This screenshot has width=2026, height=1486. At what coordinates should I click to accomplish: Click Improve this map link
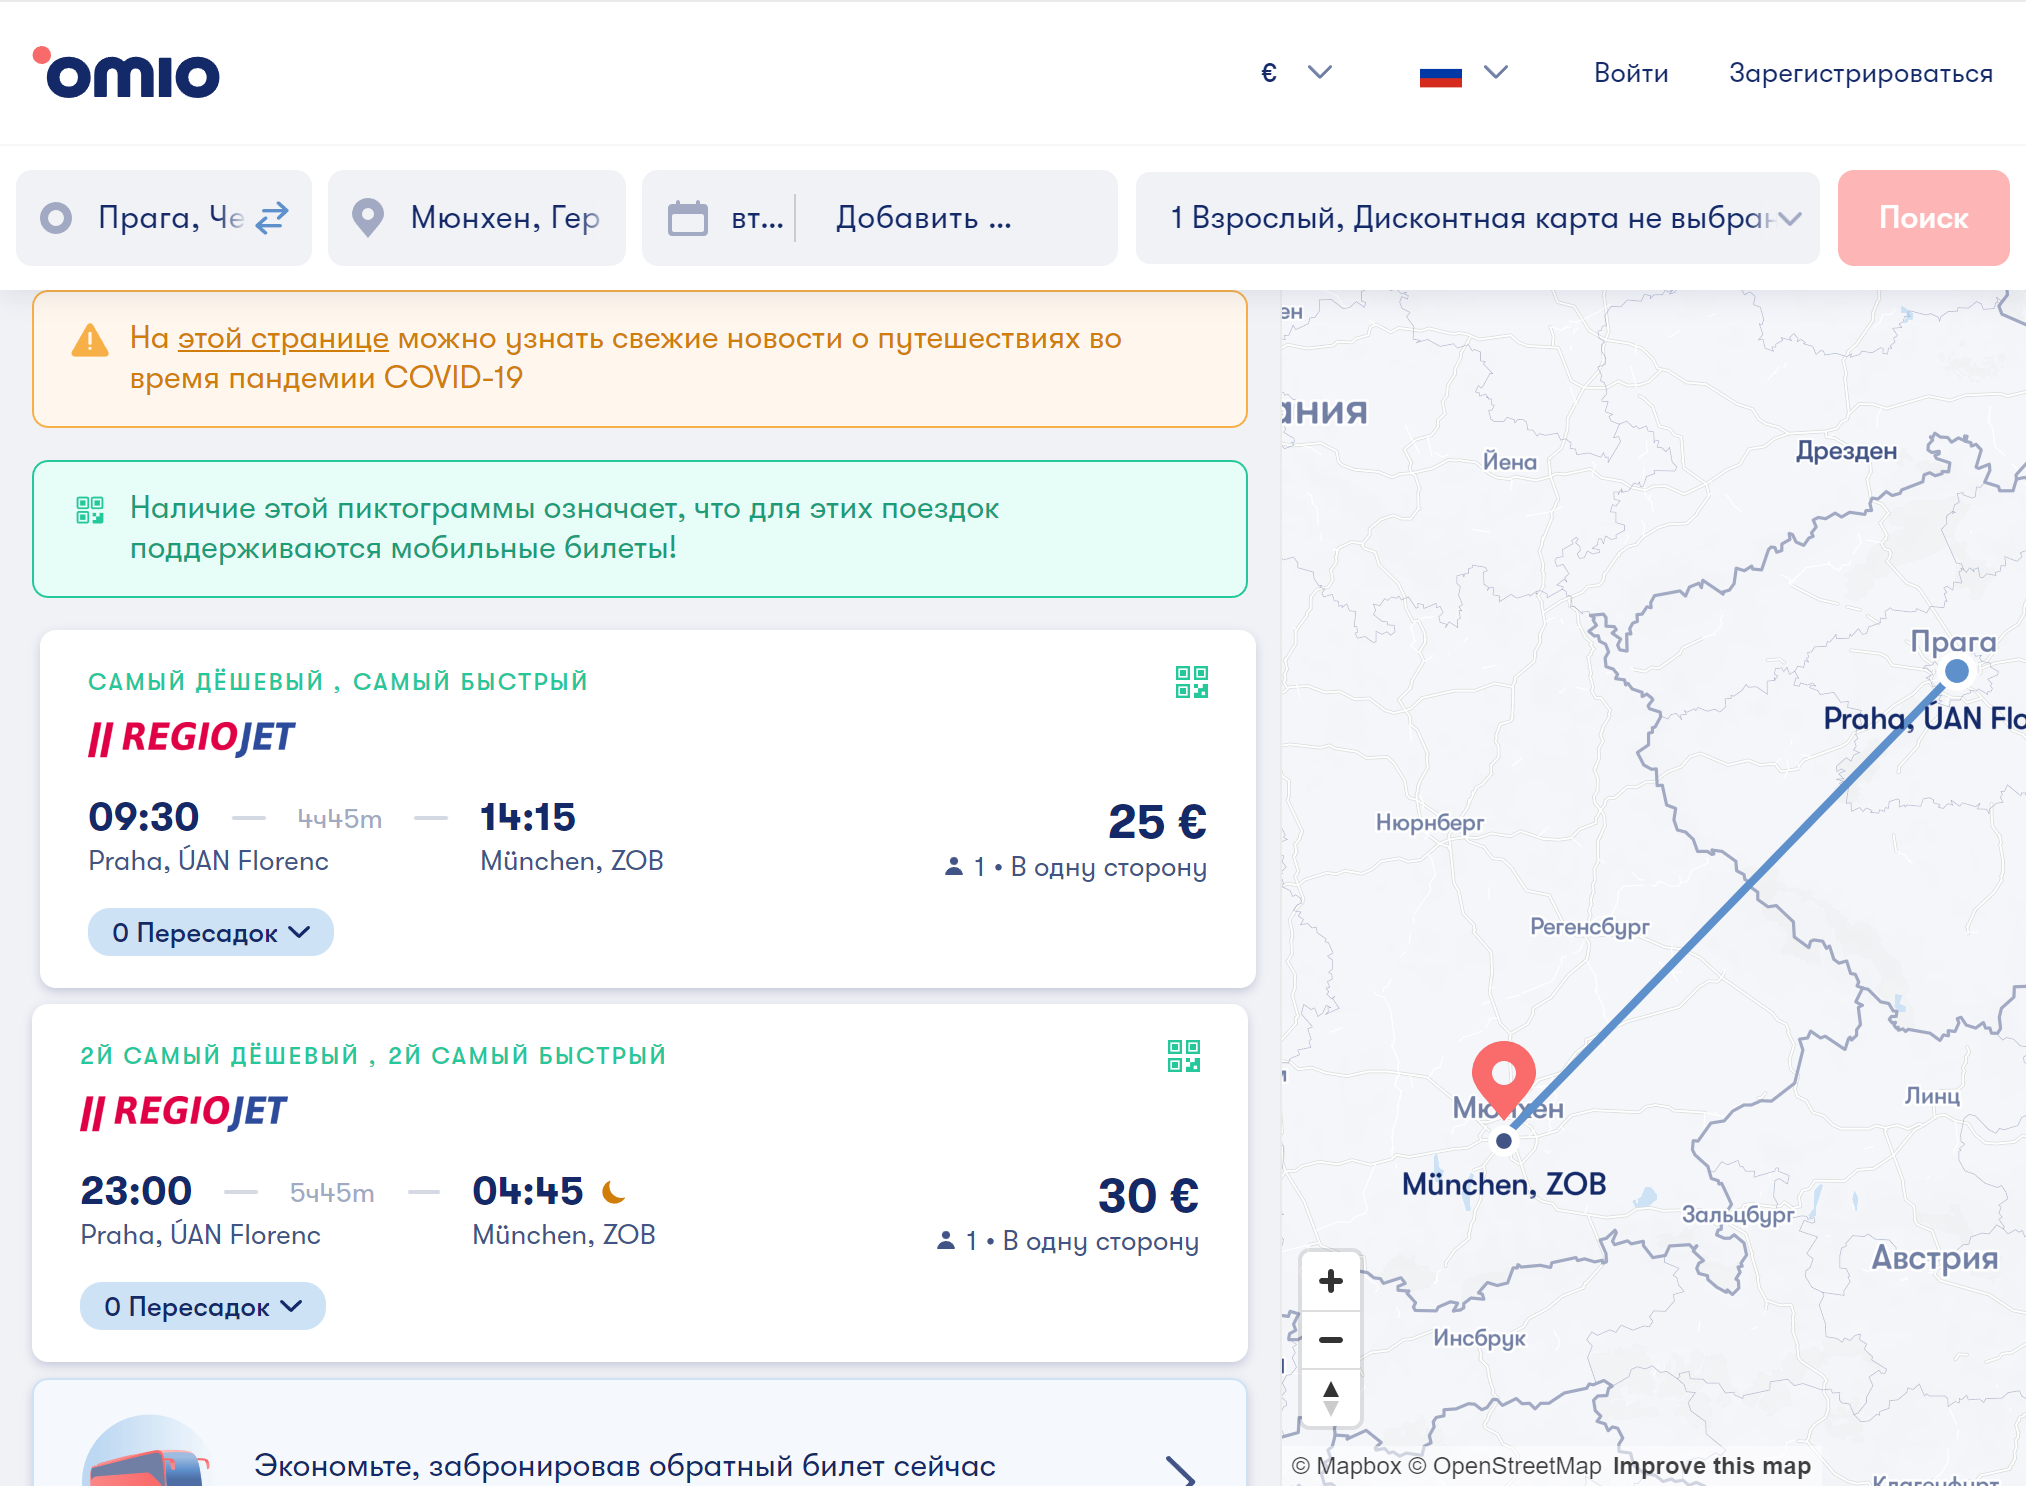(1712, 1466)
